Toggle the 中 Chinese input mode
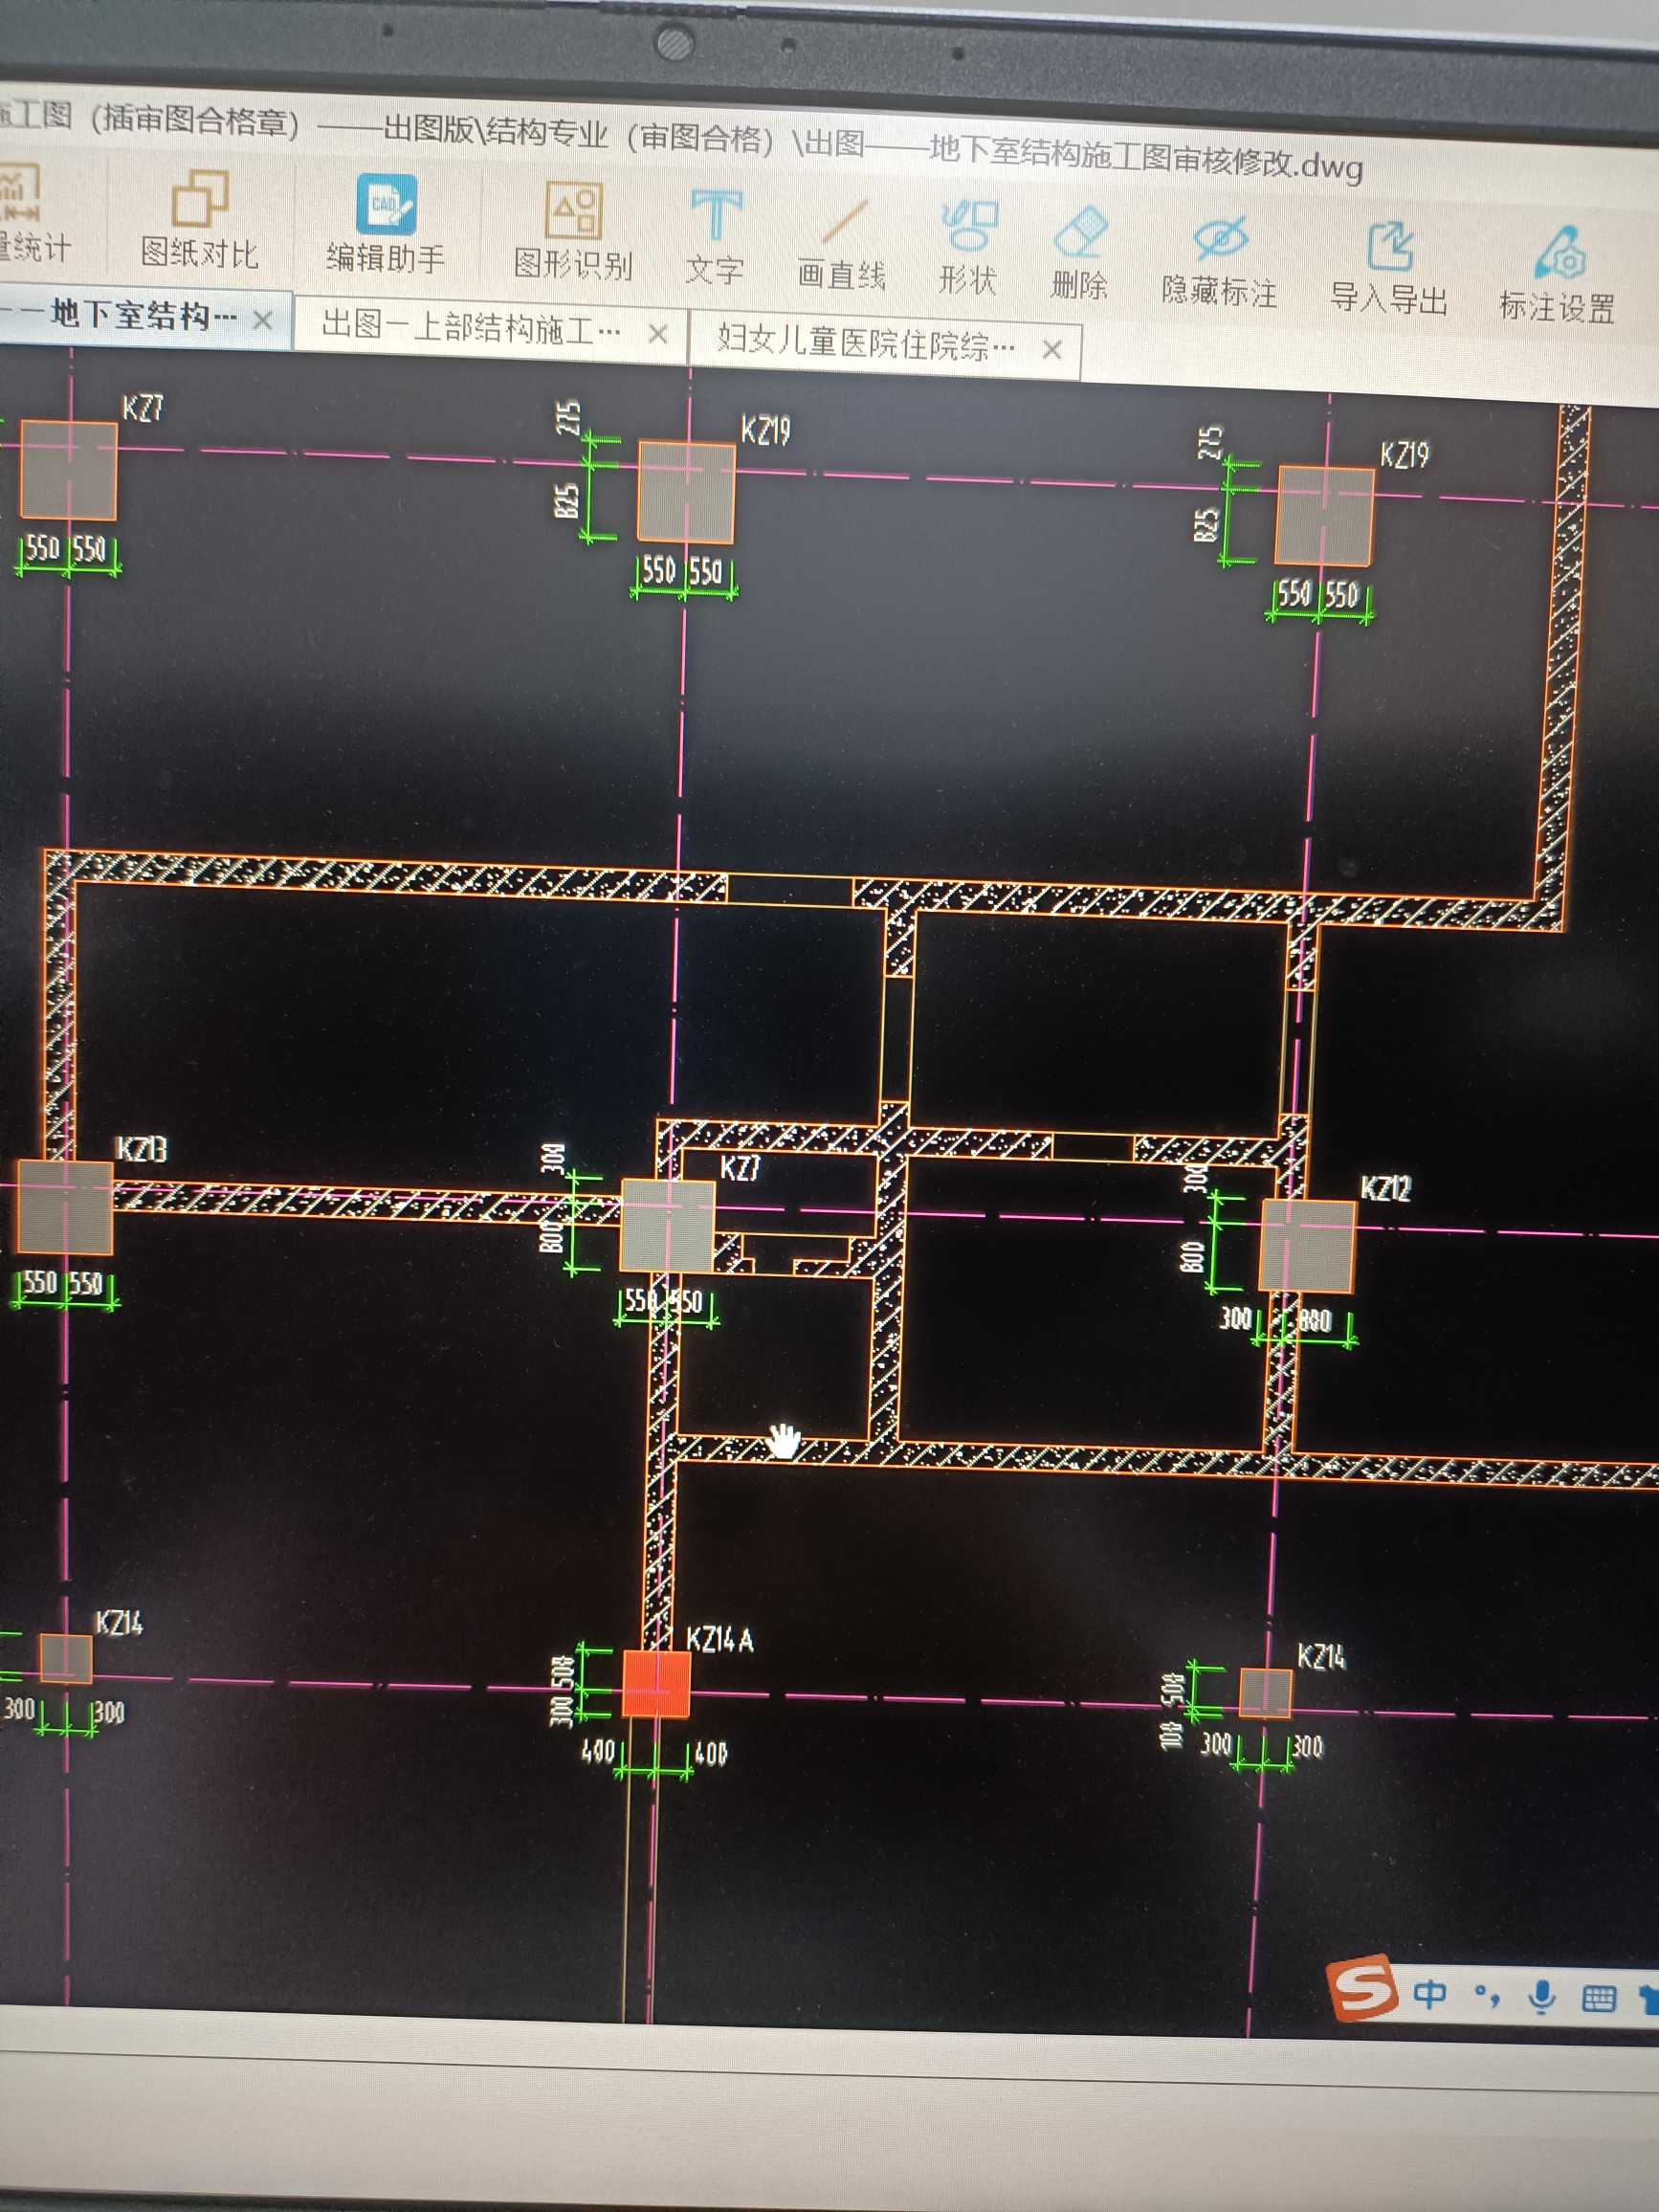 coord(1429,1995)
